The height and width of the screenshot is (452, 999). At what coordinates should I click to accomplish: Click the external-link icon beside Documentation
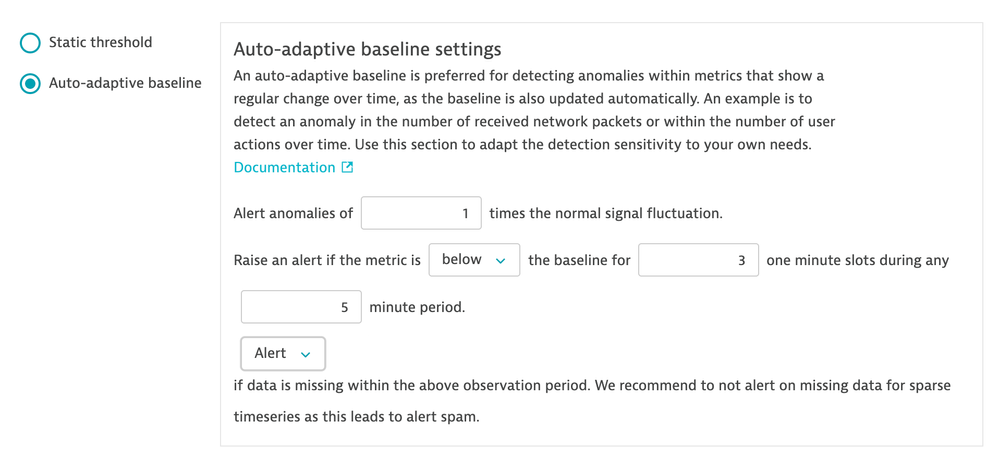click(347, 167)
